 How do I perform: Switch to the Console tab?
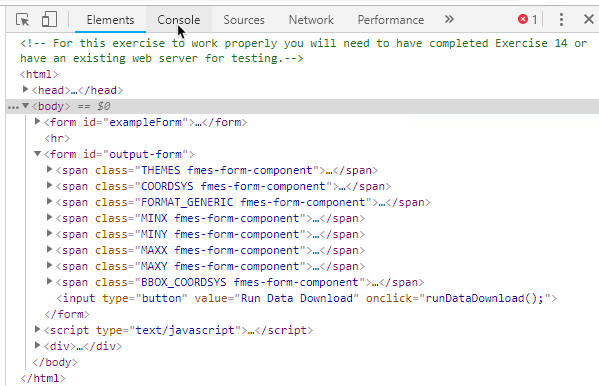click(x=178, y=20)
